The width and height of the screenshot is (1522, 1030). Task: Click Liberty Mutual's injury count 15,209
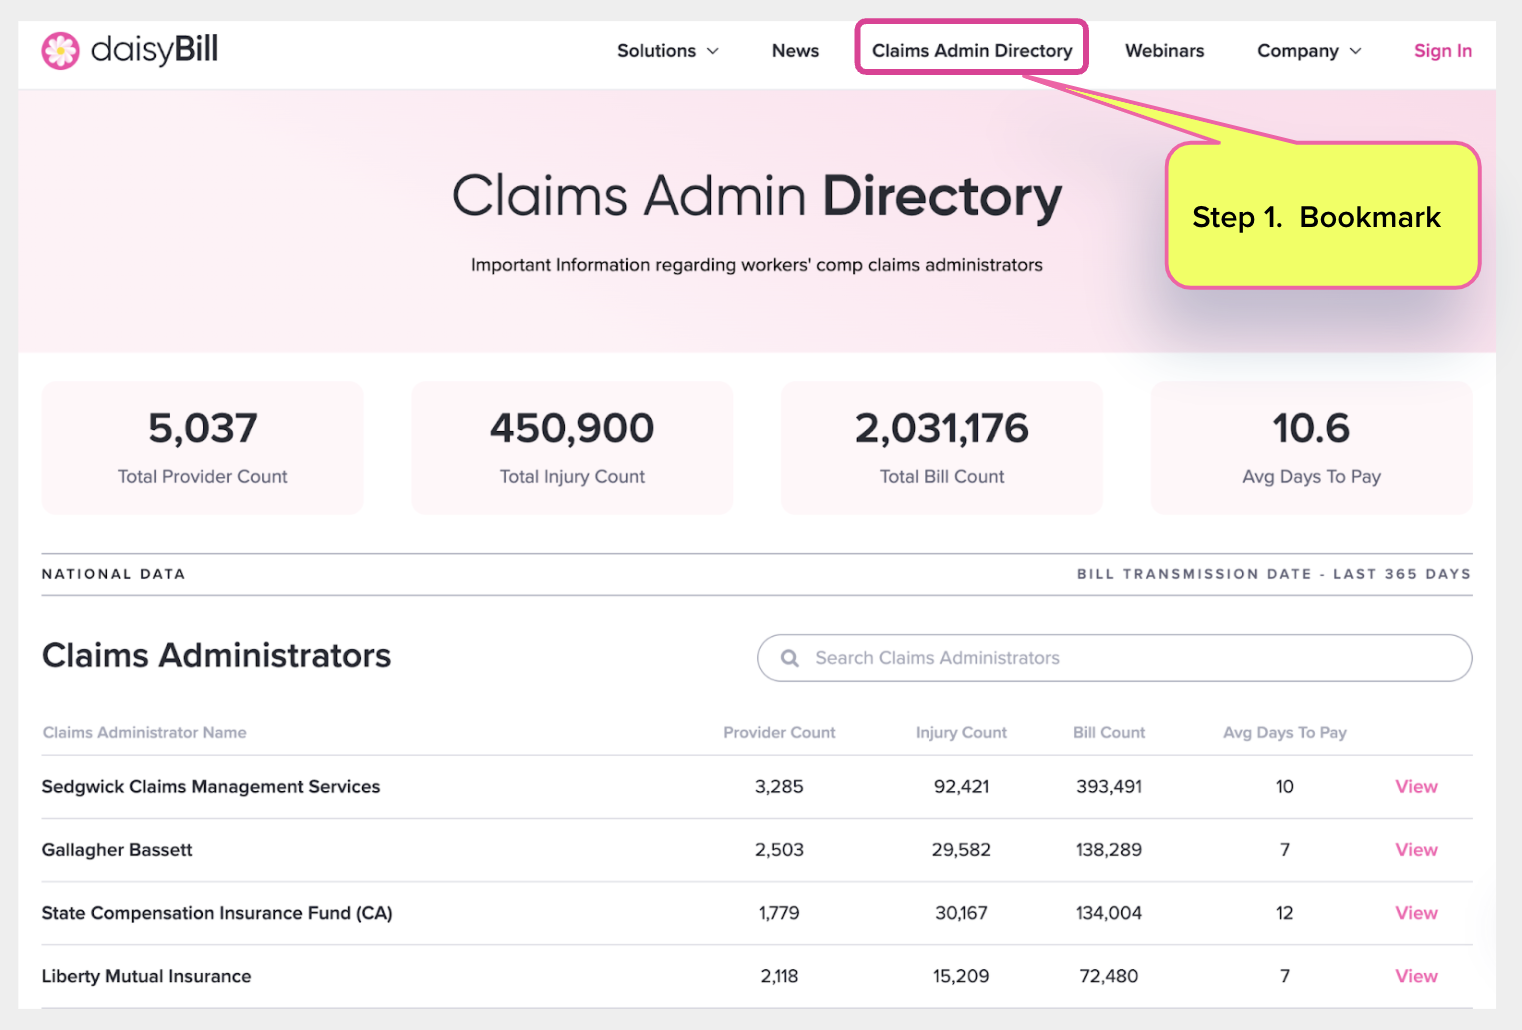click(961, 976)
